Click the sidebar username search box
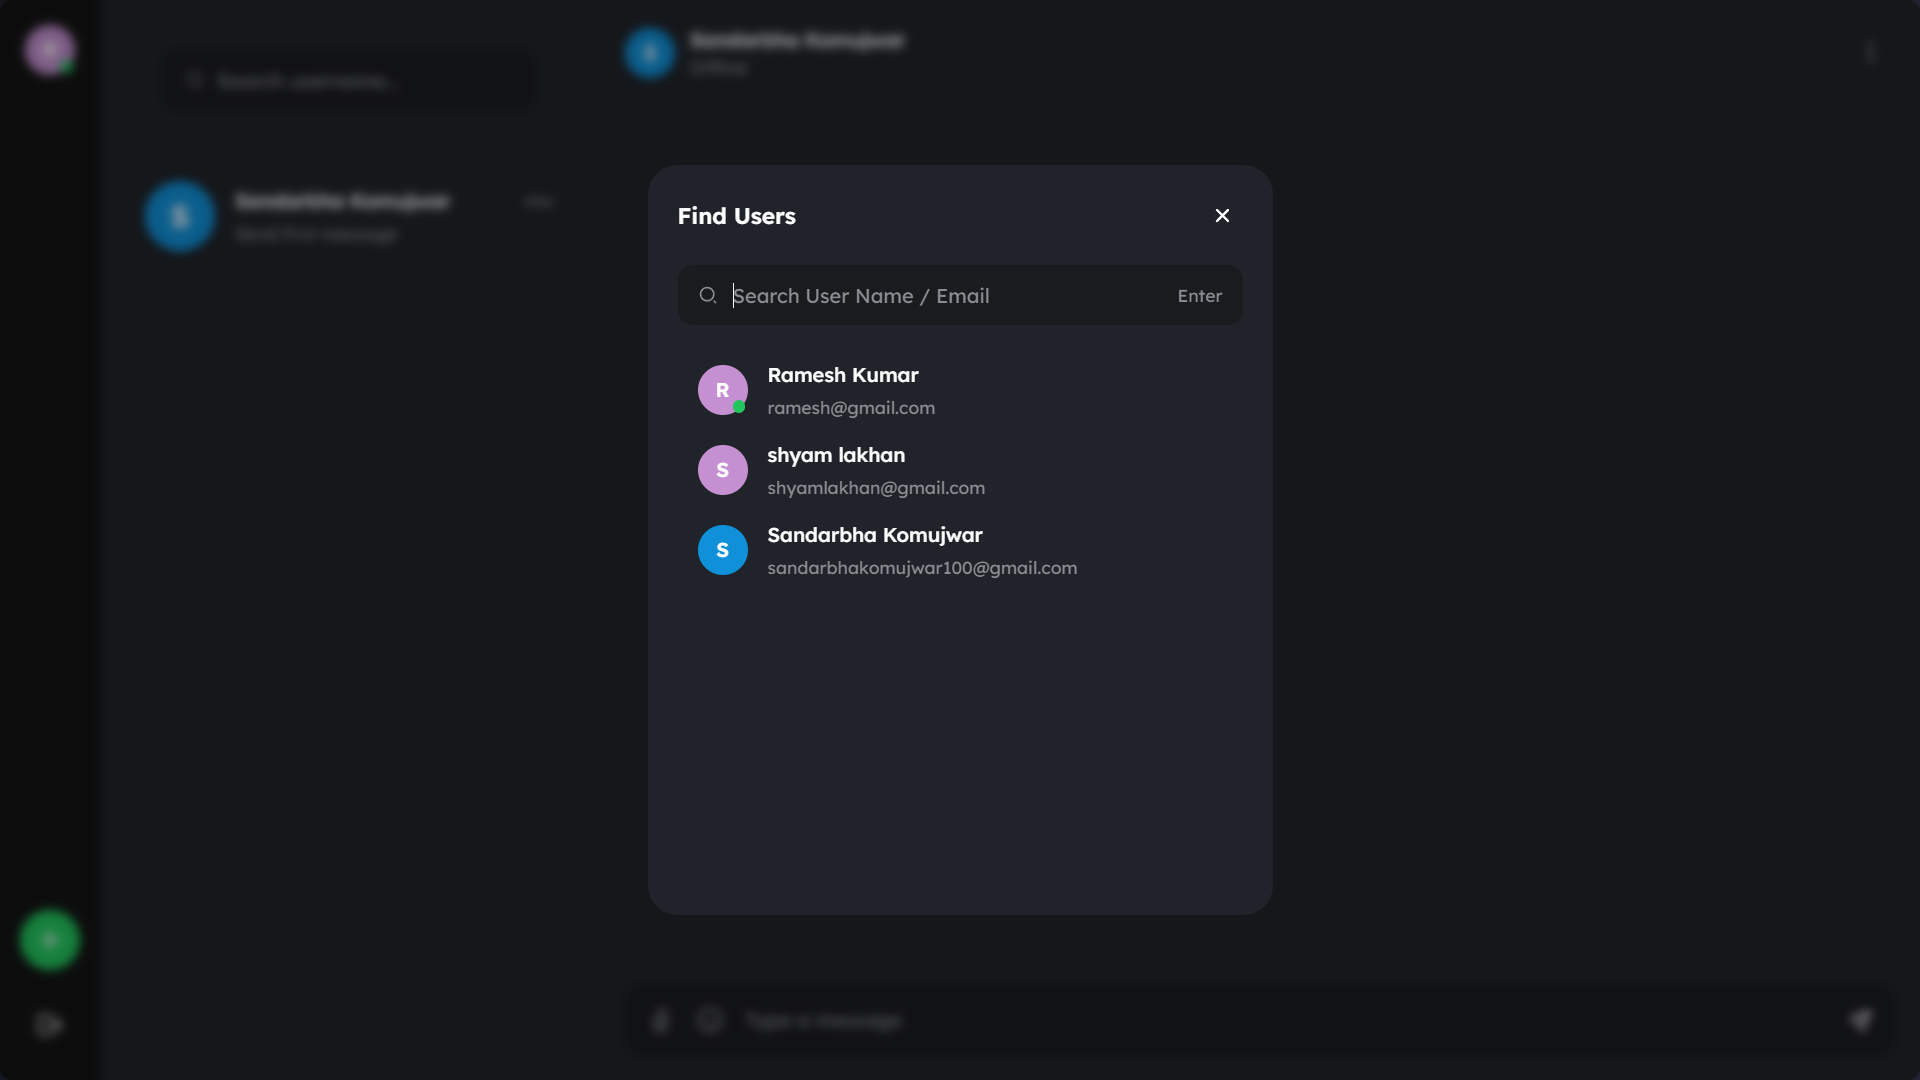1920x1080 pixels. [x=348, y=81]
